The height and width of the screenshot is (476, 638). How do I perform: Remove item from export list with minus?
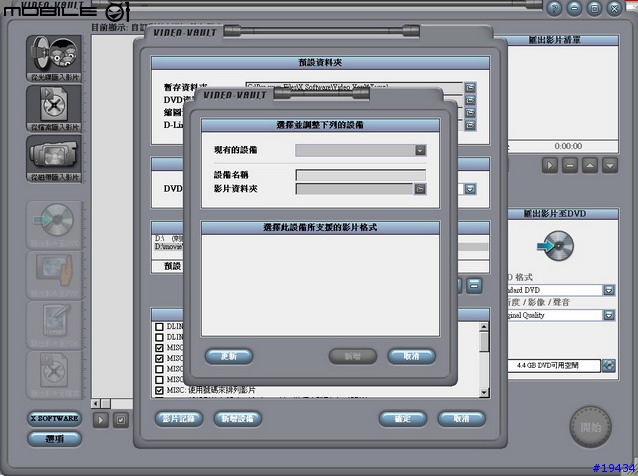tap(570, 166)
